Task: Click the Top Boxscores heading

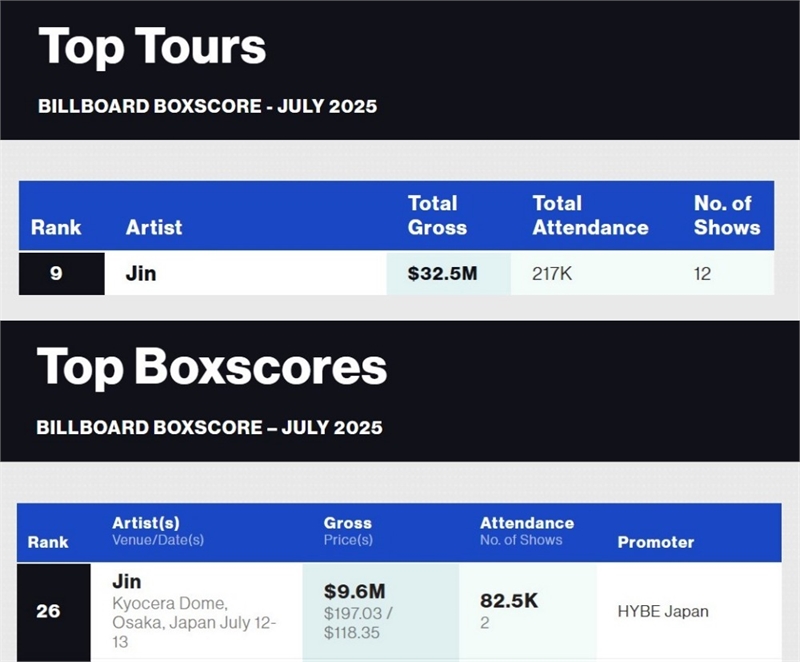Action: pos(212,367)
